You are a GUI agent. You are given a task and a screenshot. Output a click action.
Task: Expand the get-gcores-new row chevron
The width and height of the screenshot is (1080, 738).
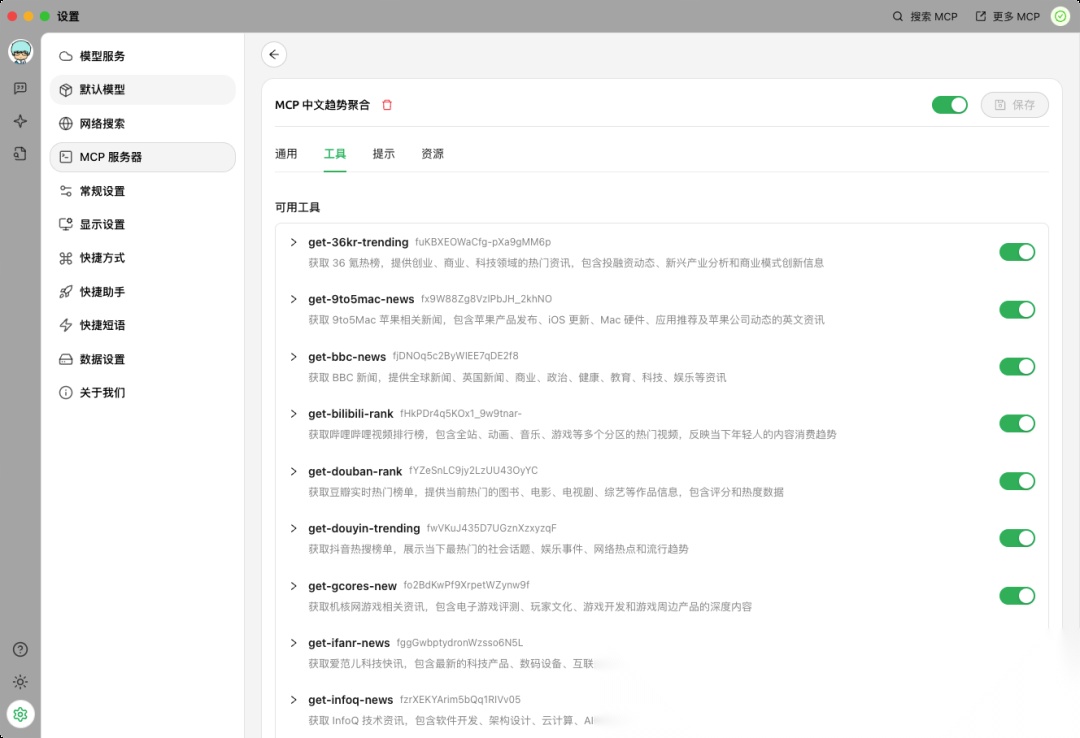tap(293, 586)
